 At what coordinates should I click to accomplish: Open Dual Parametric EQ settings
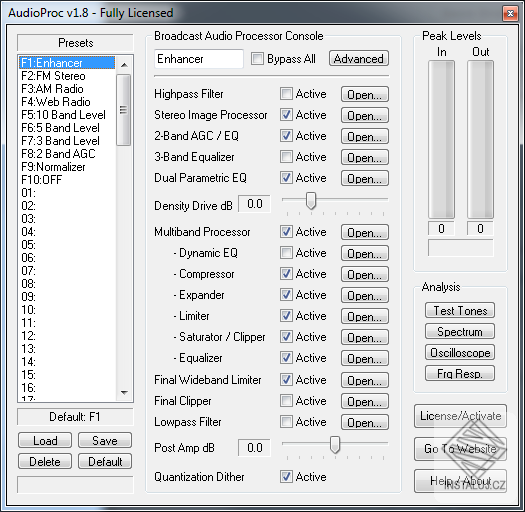pyautogui.click(x=365, y=178)
